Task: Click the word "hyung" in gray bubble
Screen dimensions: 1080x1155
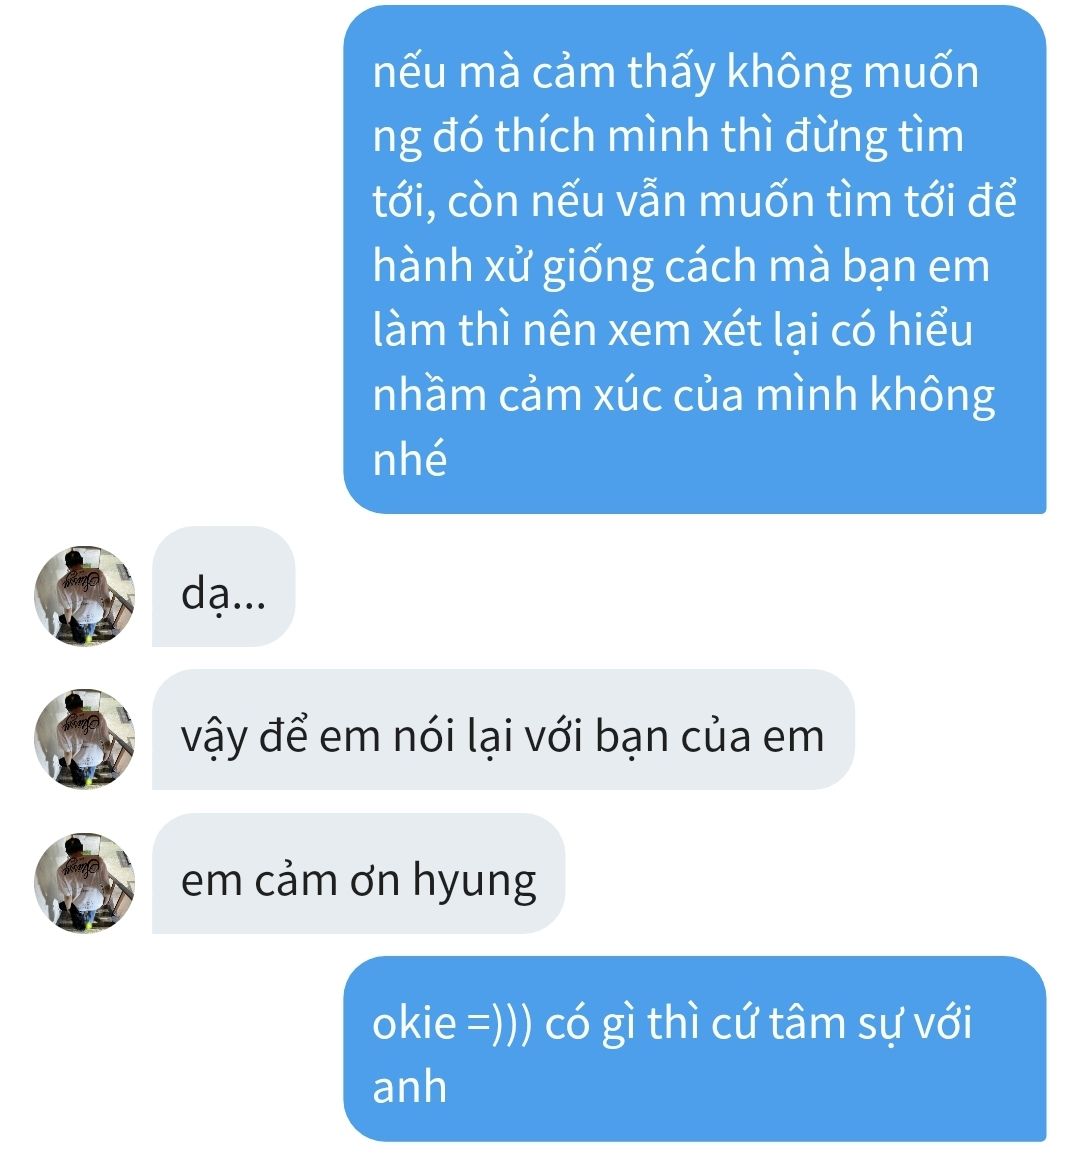Action: click(x=474, y=881)
